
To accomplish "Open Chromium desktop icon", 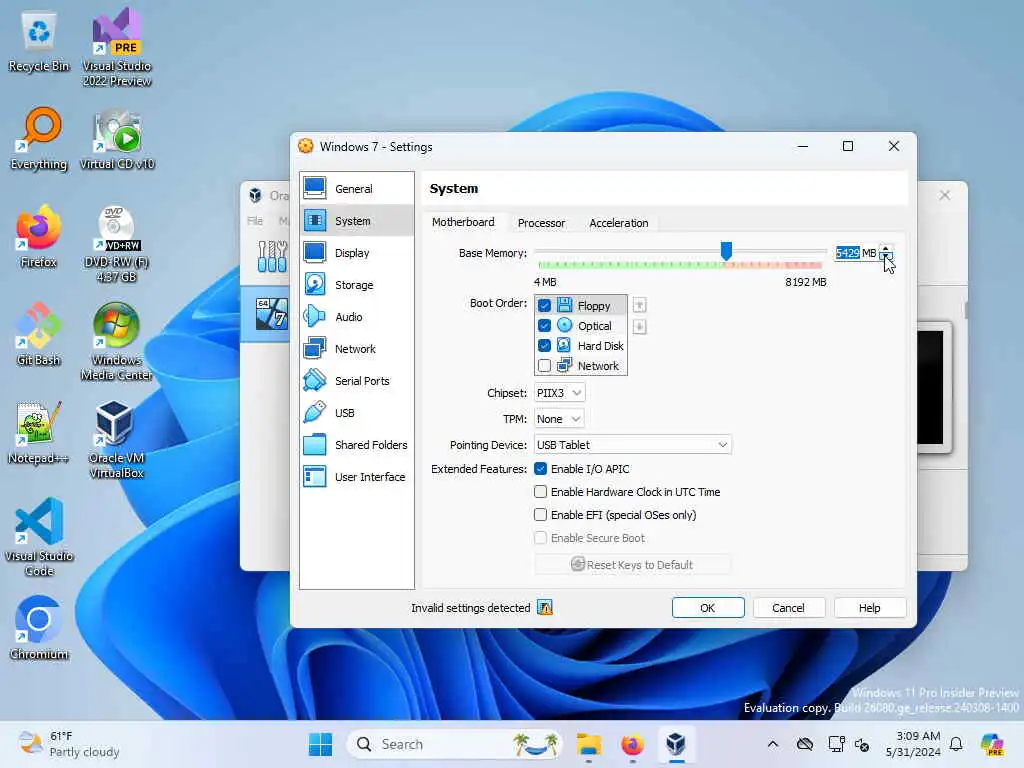I will click(x=39, y=628).
